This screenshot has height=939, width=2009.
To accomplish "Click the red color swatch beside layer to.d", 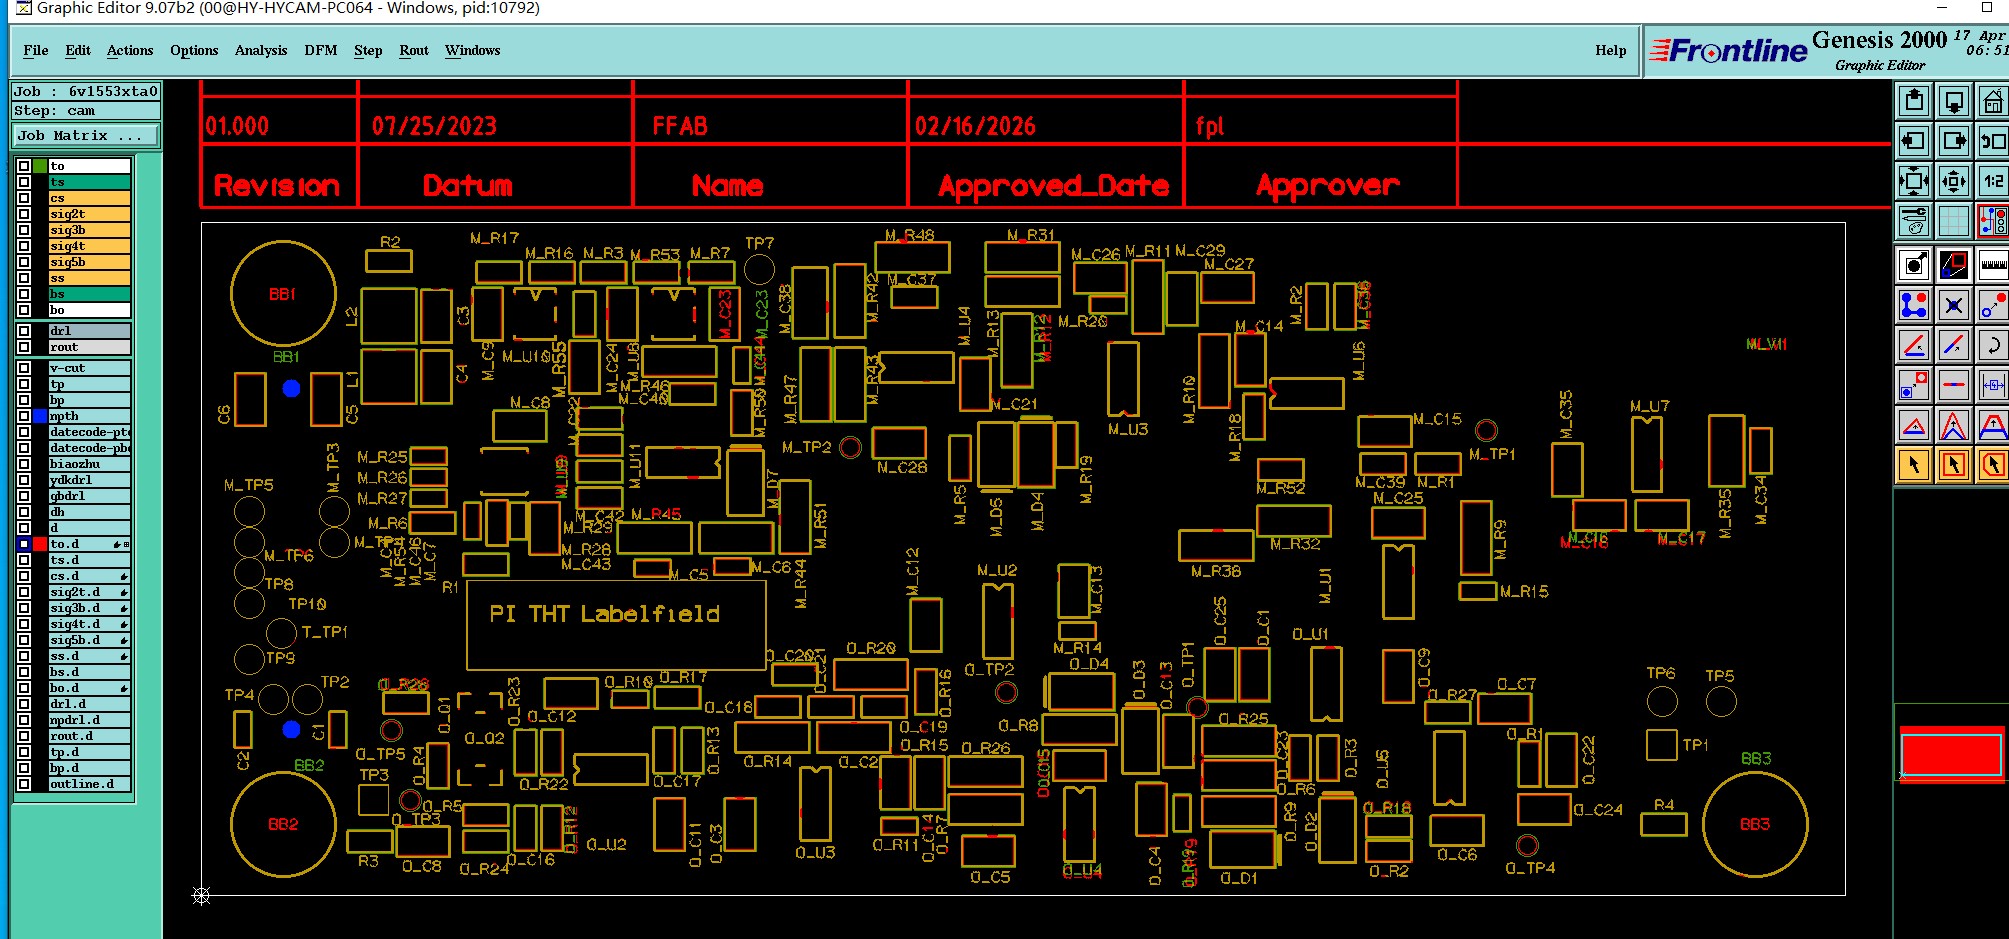I will click(x=40, y=544).
